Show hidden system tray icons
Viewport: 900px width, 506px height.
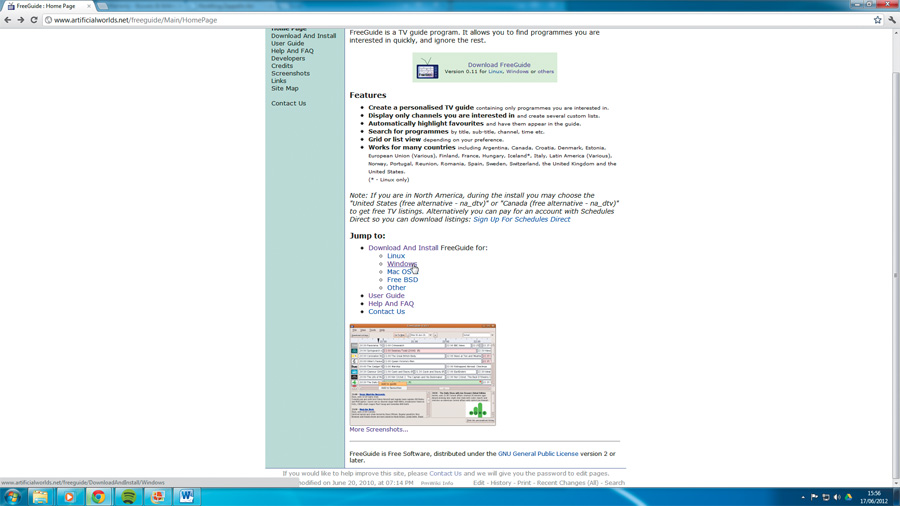tap(803, 497)
